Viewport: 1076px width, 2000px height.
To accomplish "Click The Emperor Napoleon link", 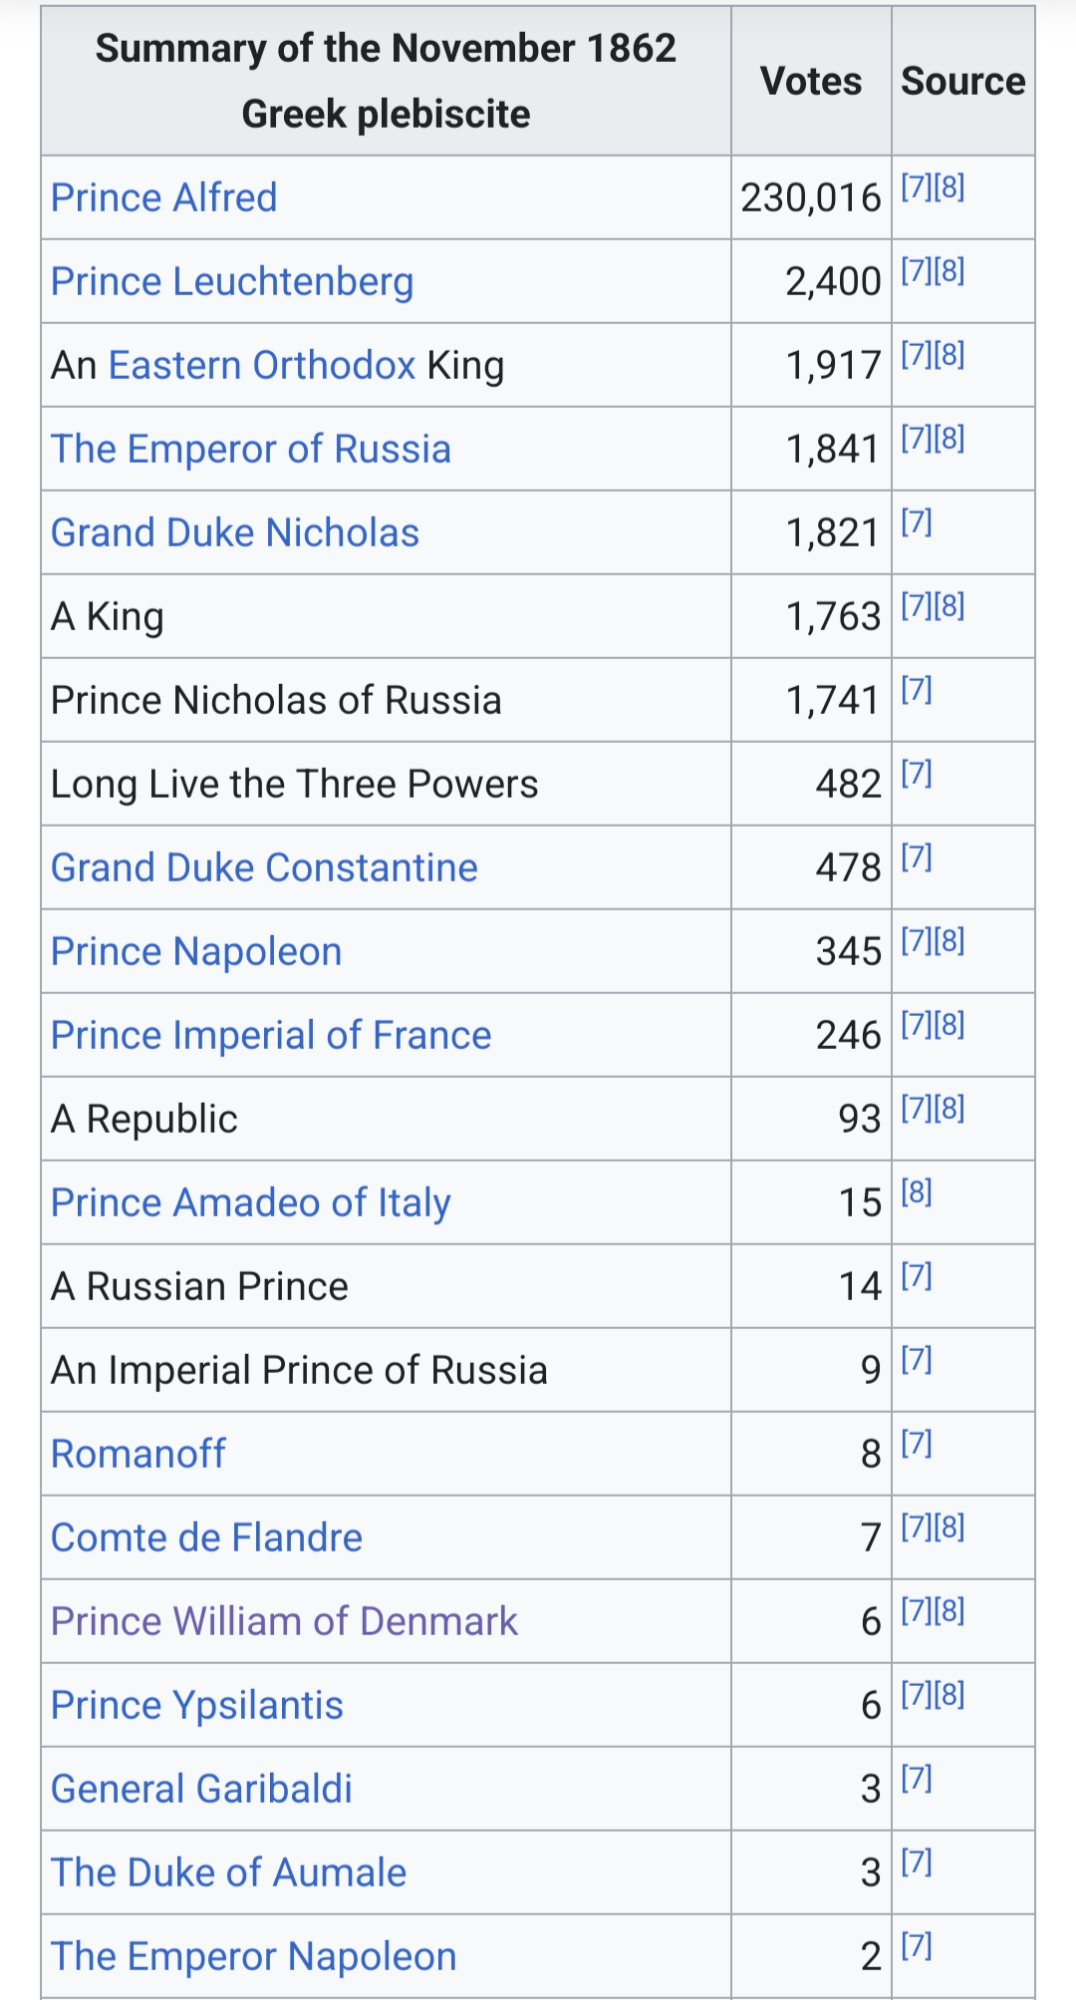I will coord(254,1957).
